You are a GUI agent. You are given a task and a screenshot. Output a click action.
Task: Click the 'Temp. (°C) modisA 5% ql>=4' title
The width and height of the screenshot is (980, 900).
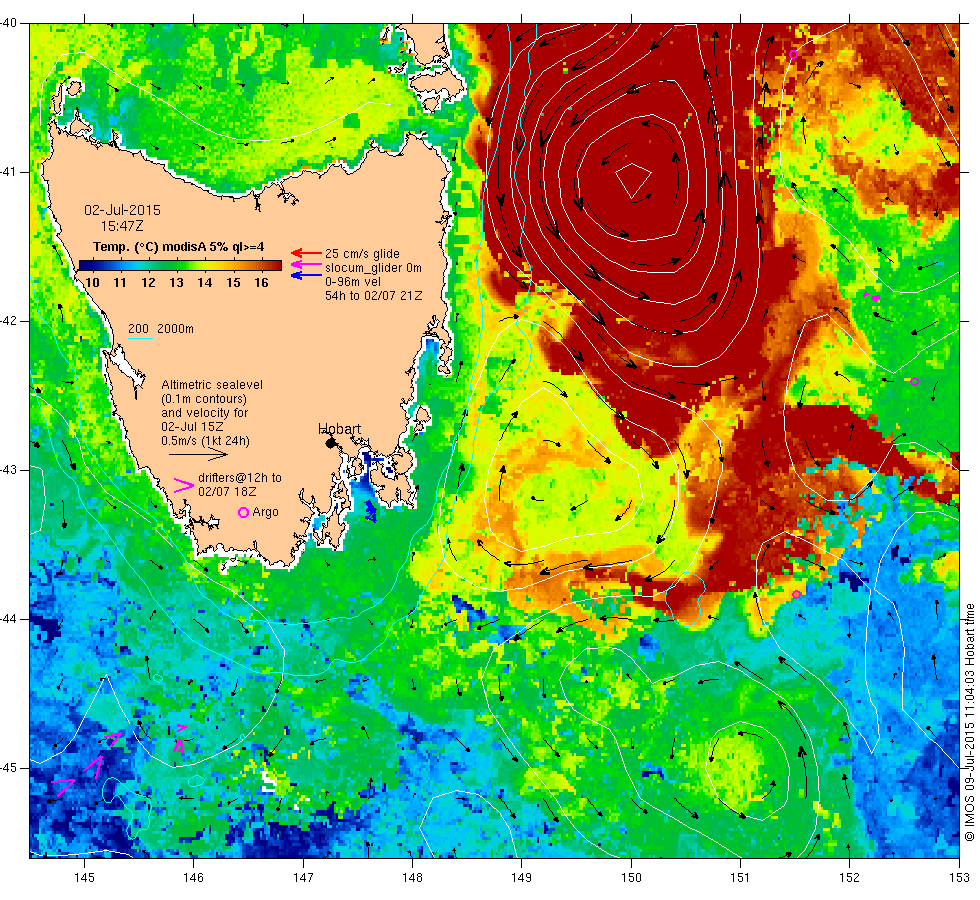point(179,247)
